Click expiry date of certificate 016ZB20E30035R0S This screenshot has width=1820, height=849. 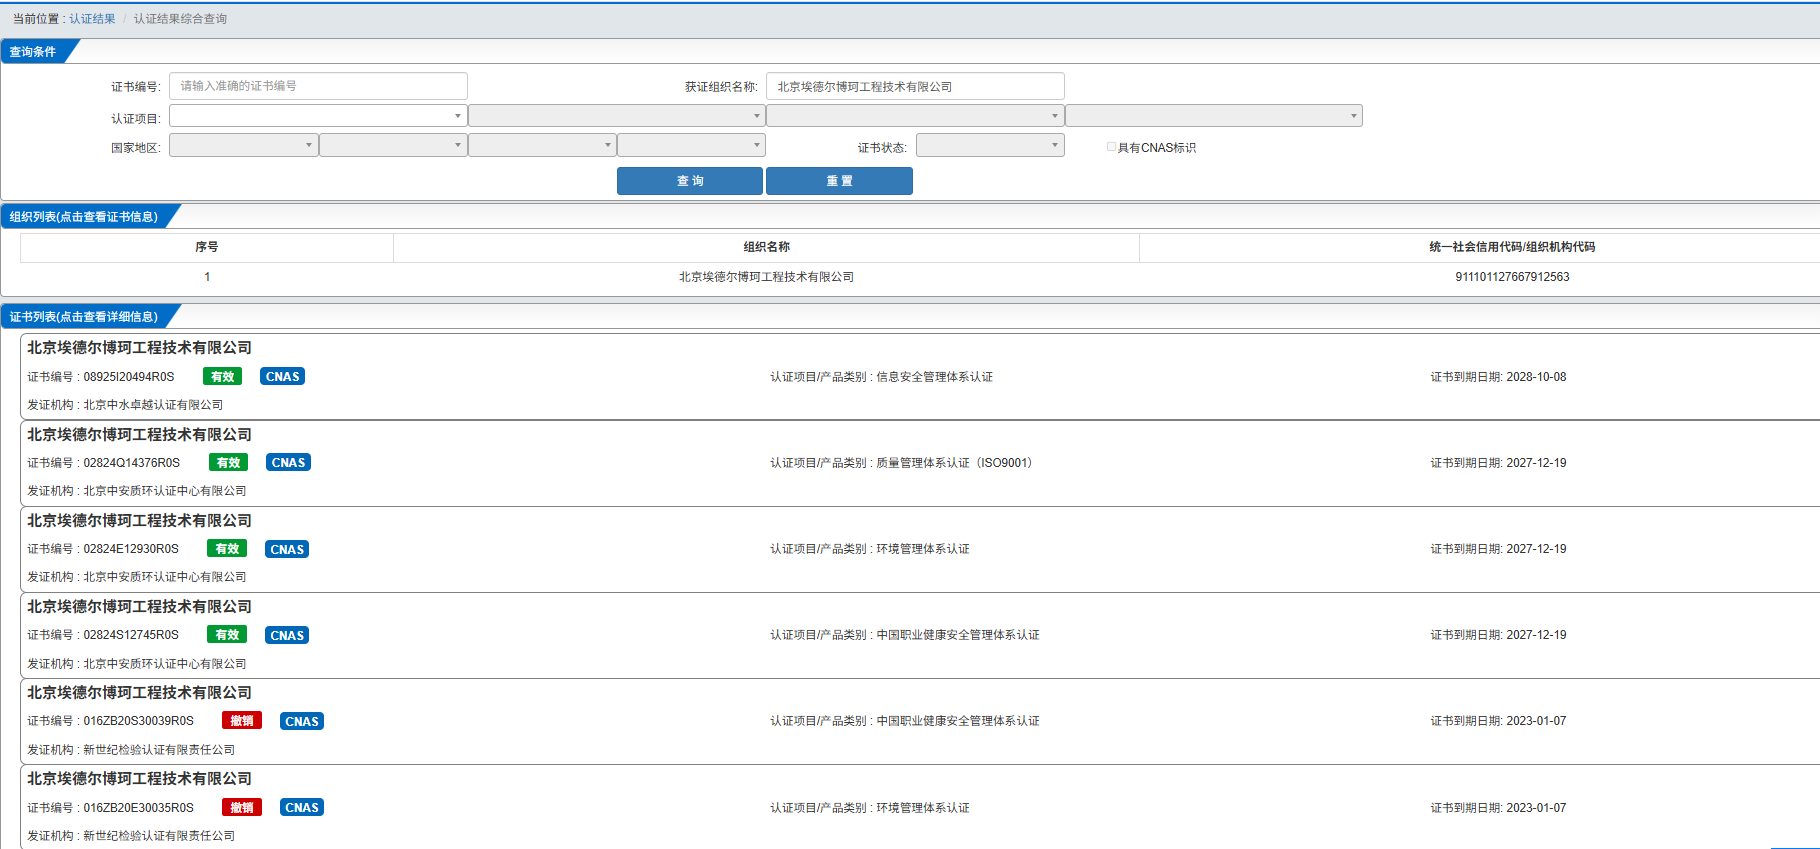(1536, 808)
